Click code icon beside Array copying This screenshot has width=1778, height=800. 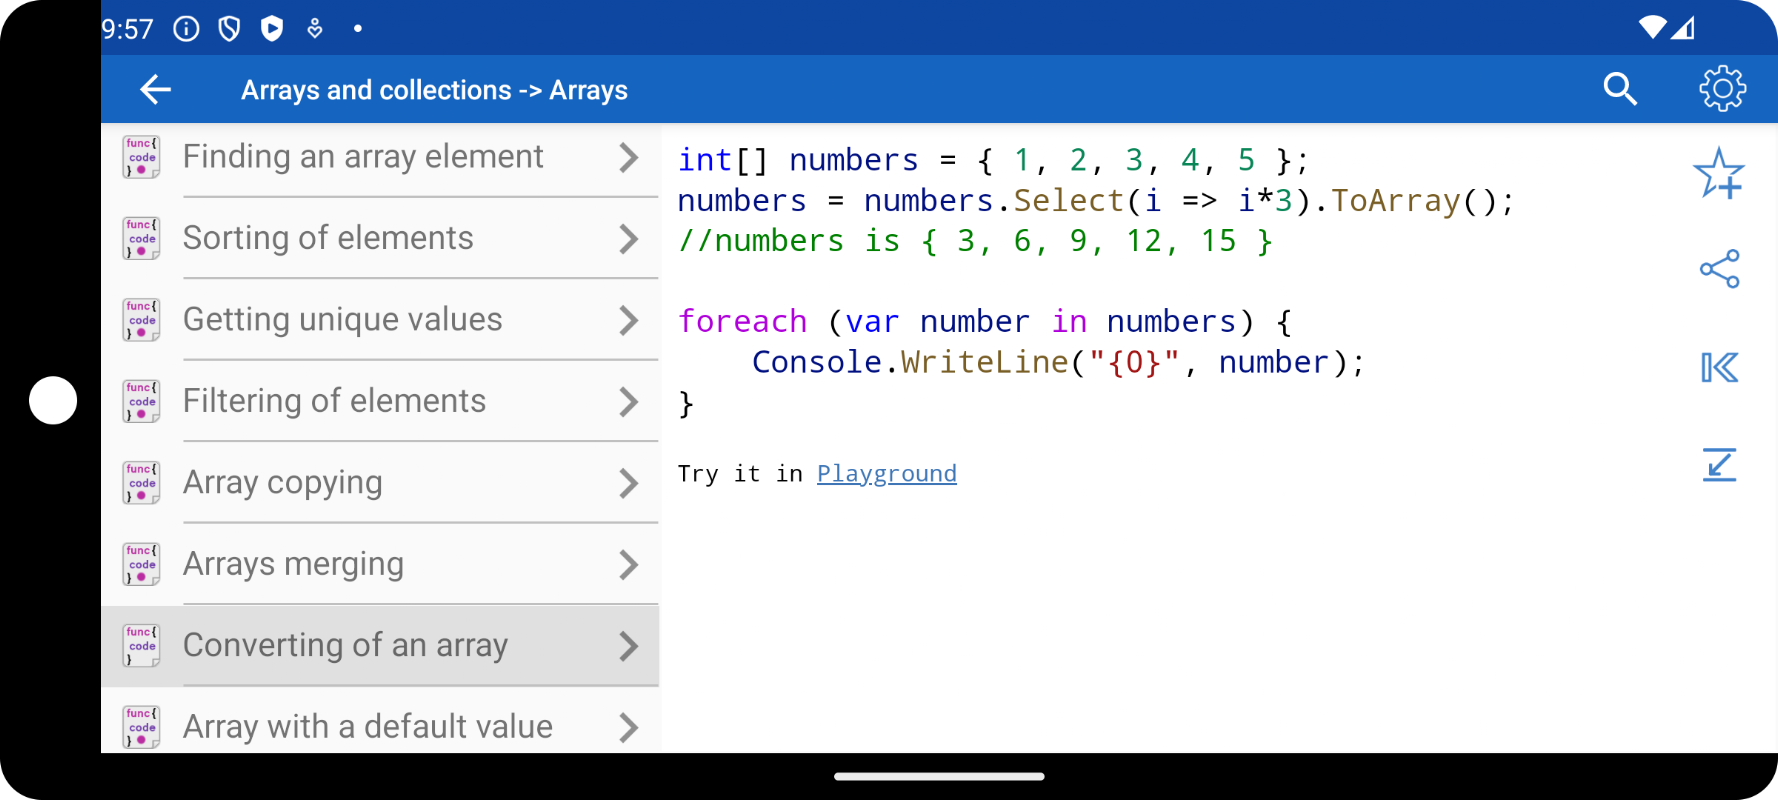(x=141, y=482)
